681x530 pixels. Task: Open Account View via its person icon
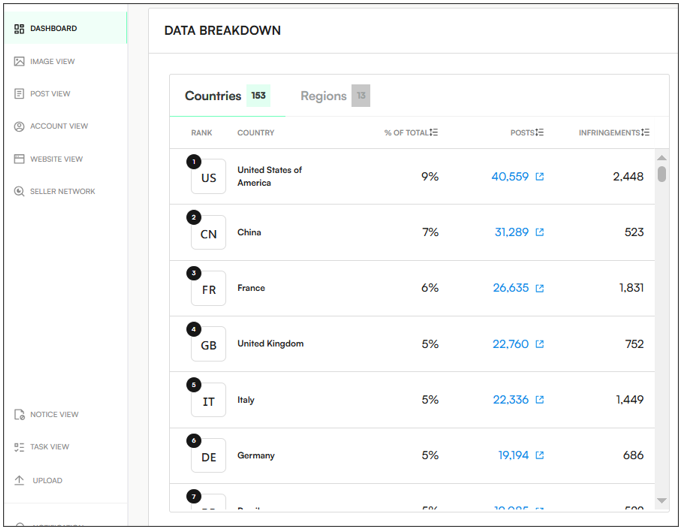(19, 127)
